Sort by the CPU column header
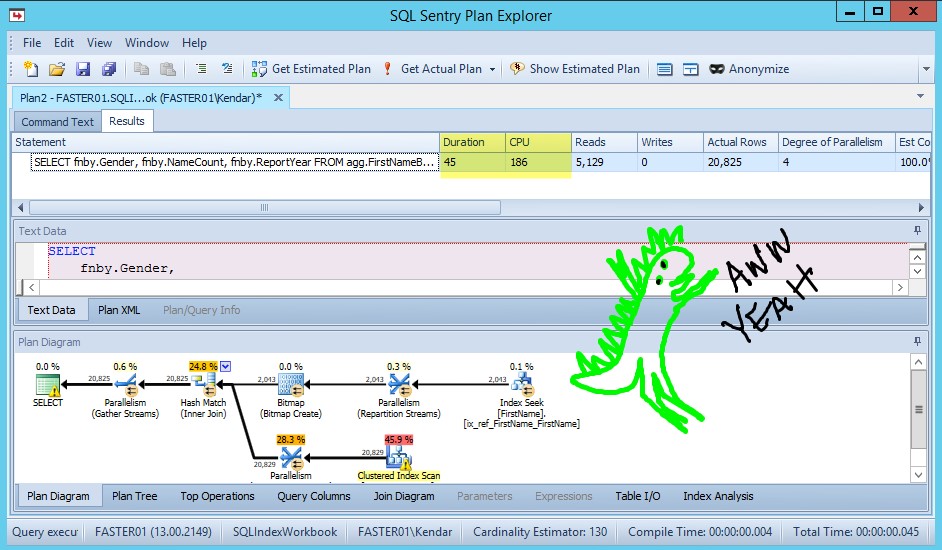This screenshot has height=550, width=942. click(x=538, y=142)
